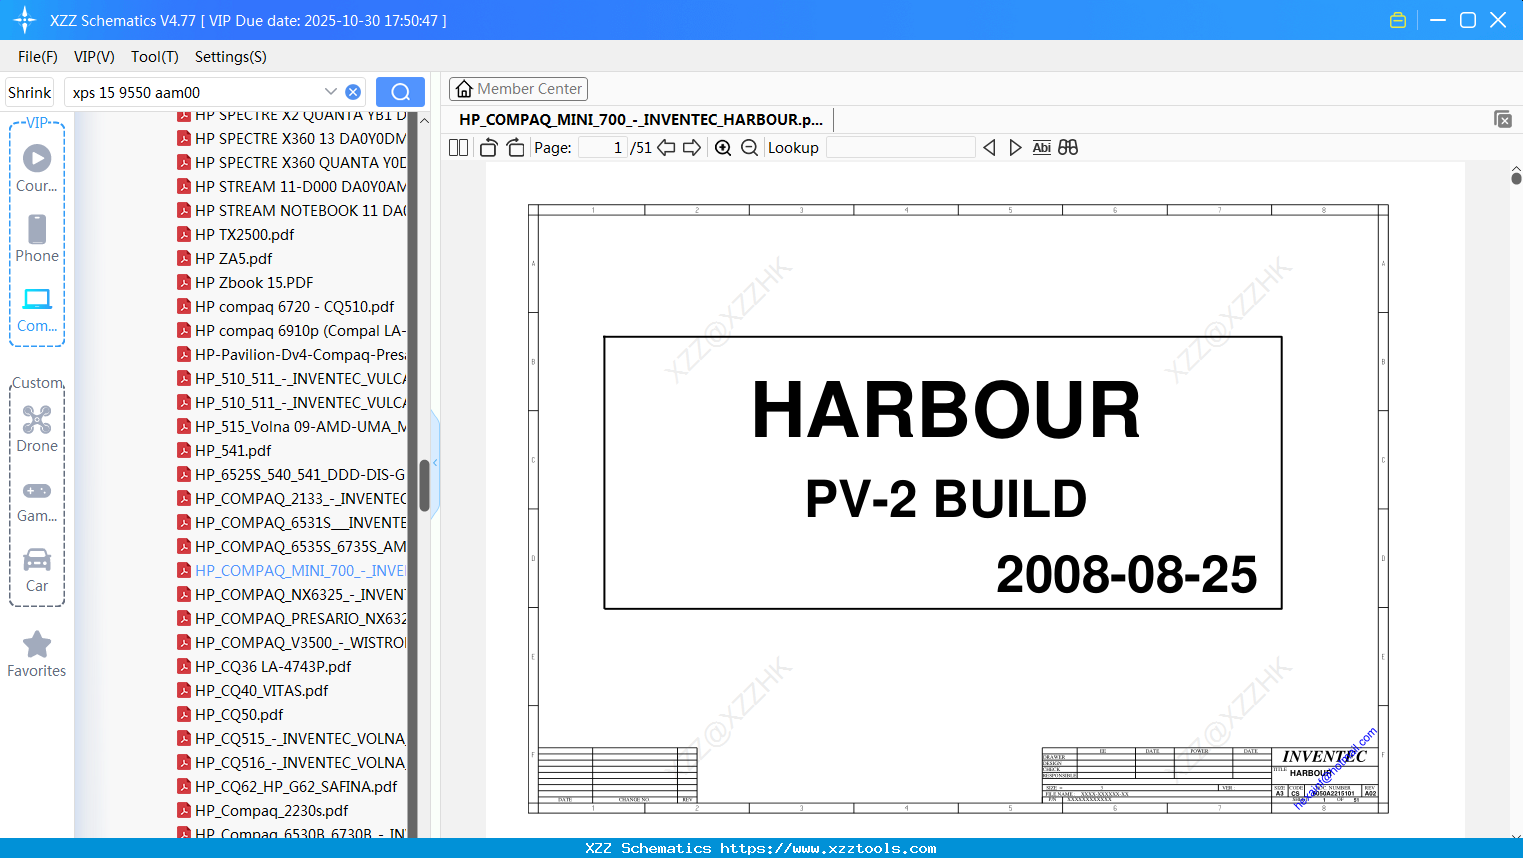Open the Drone category
The height and width of the screenshot is (858, 1523).
[x=37, y=429]
